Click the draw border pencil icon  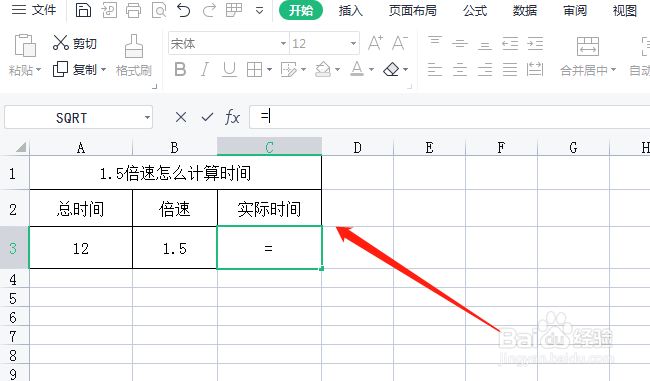pos(289,70)
